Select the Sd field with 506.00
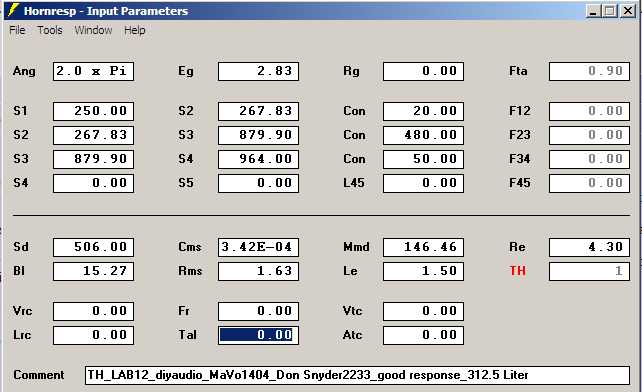Screen dimensions: 642x392 (93, 247)
